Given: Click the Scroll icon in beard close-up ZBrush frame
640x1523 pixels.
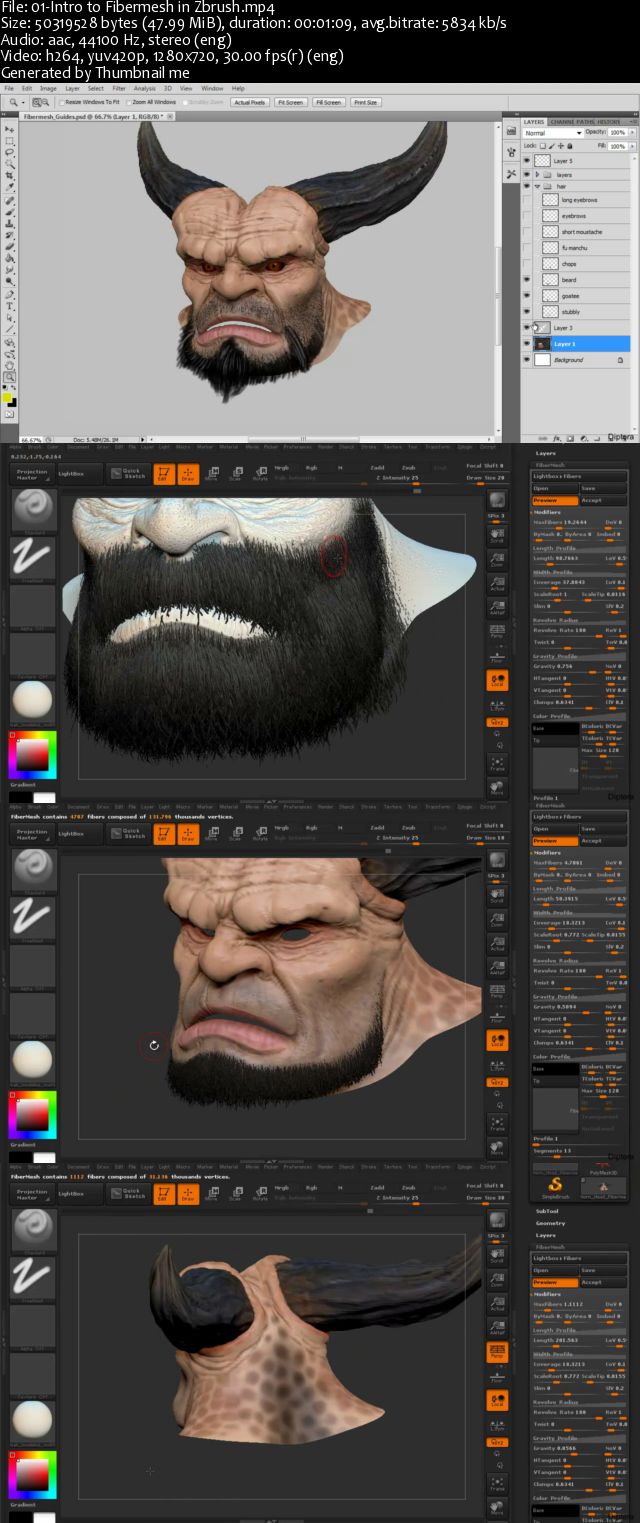Looking at the screenshot, I should click(497, 535).
